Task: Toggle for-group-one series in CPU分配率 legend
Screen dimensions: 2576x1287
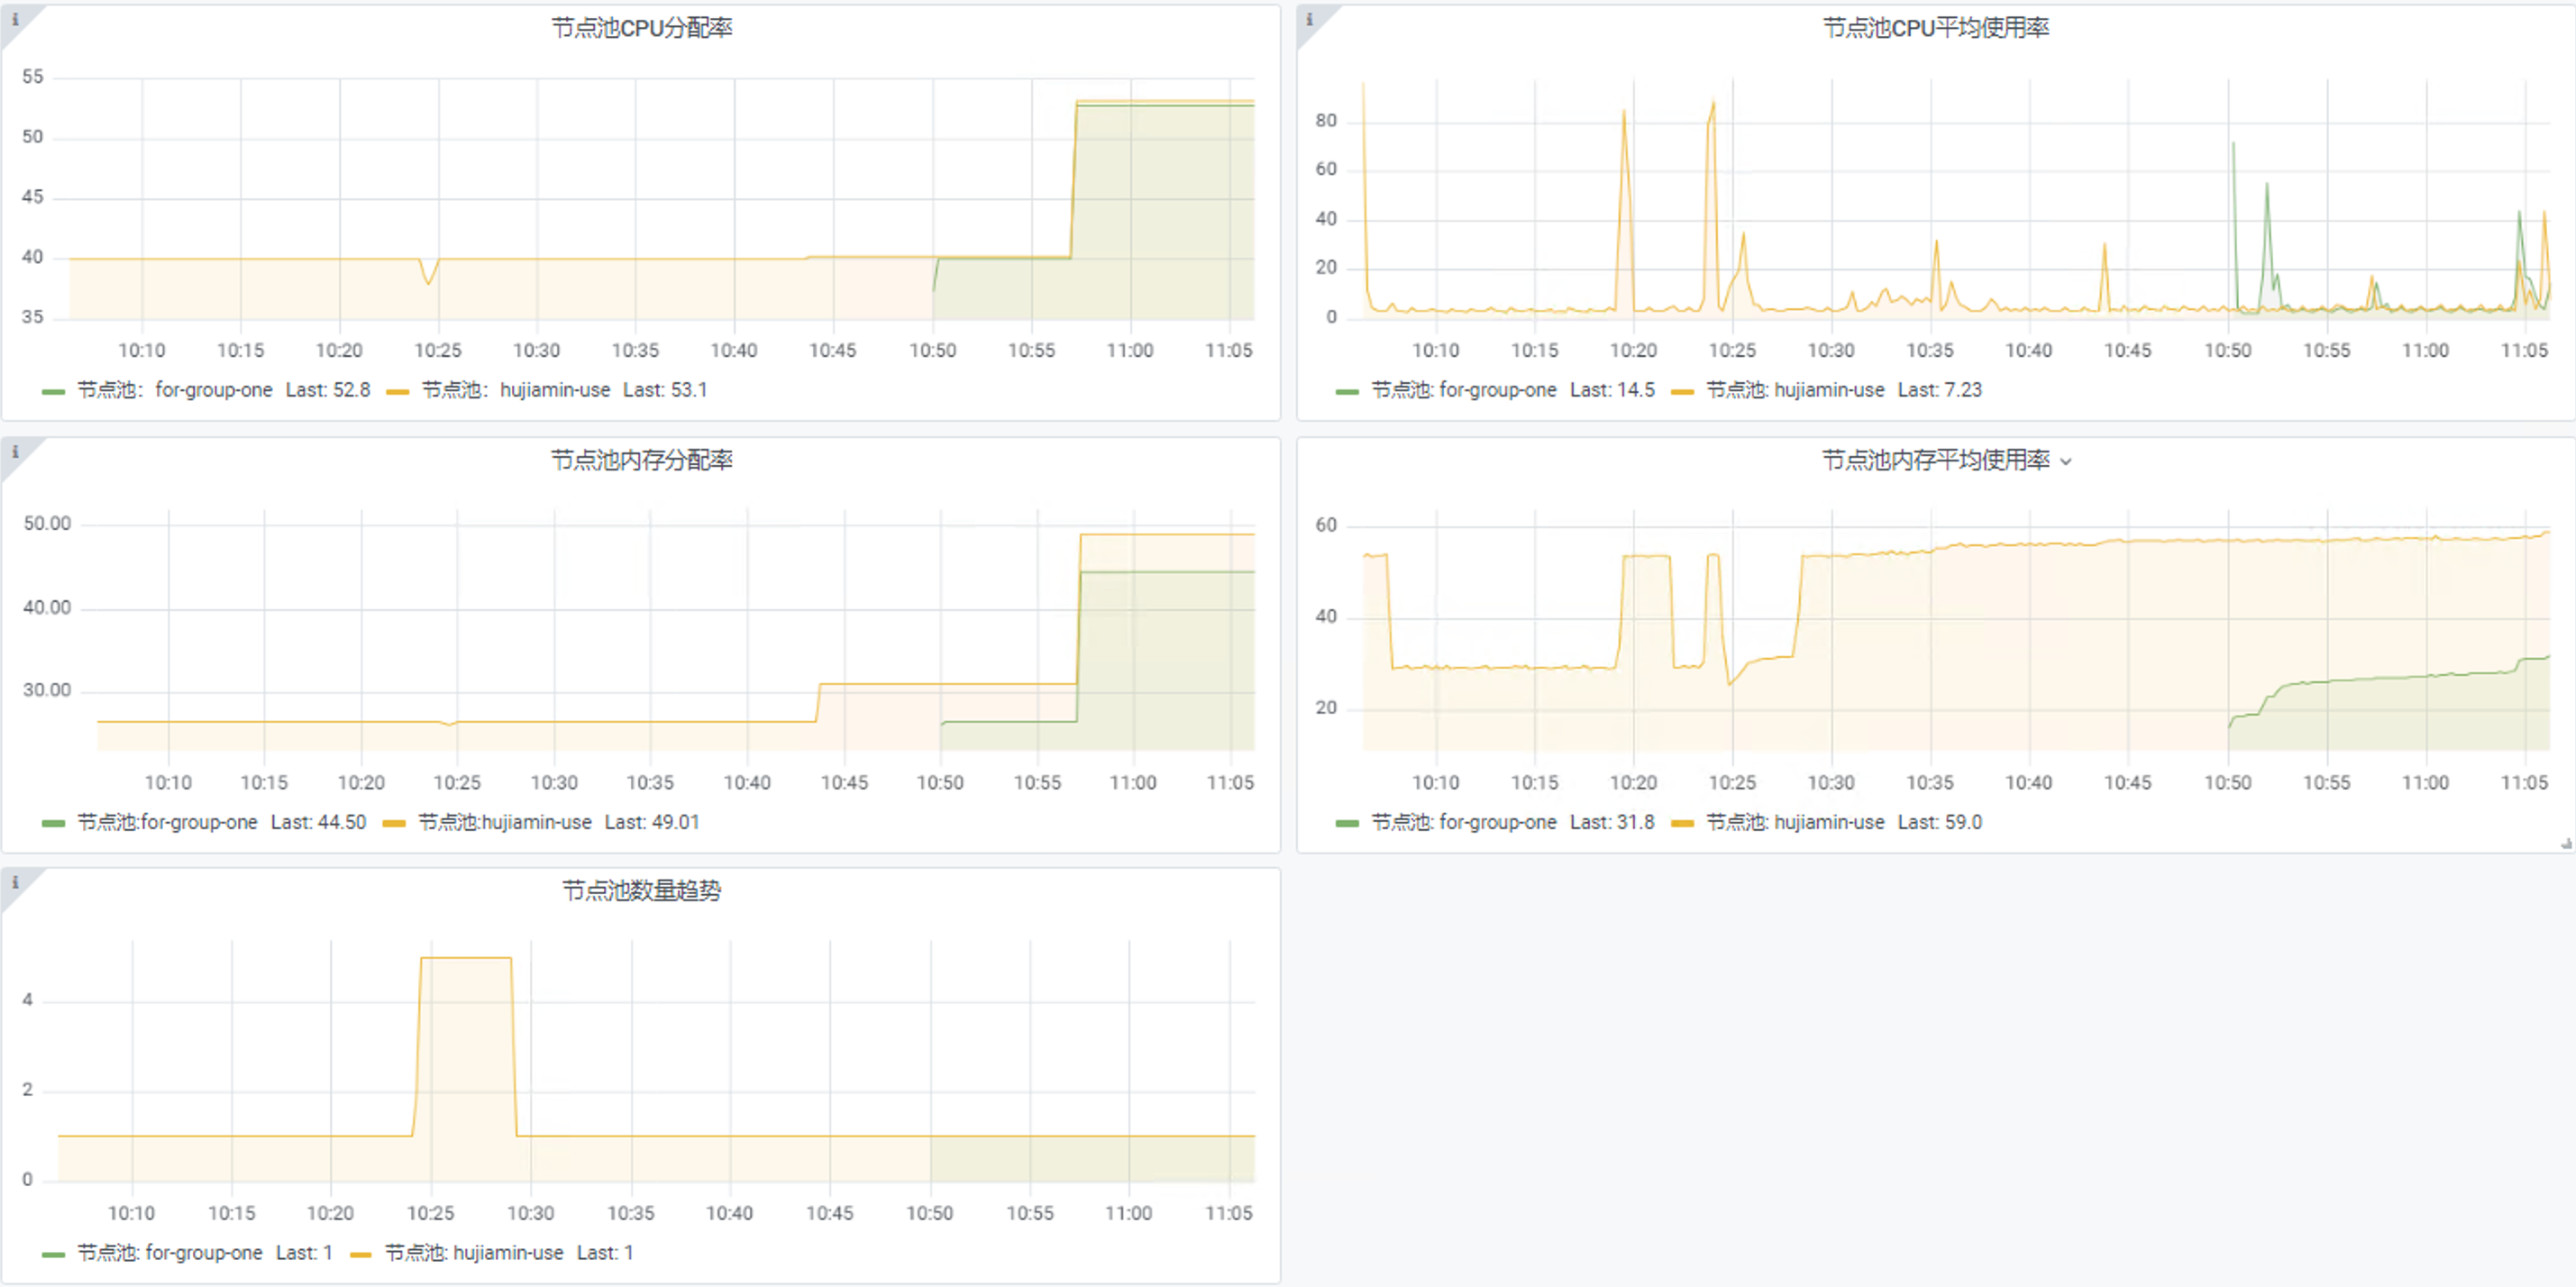Action: click(x=213, y=390)
